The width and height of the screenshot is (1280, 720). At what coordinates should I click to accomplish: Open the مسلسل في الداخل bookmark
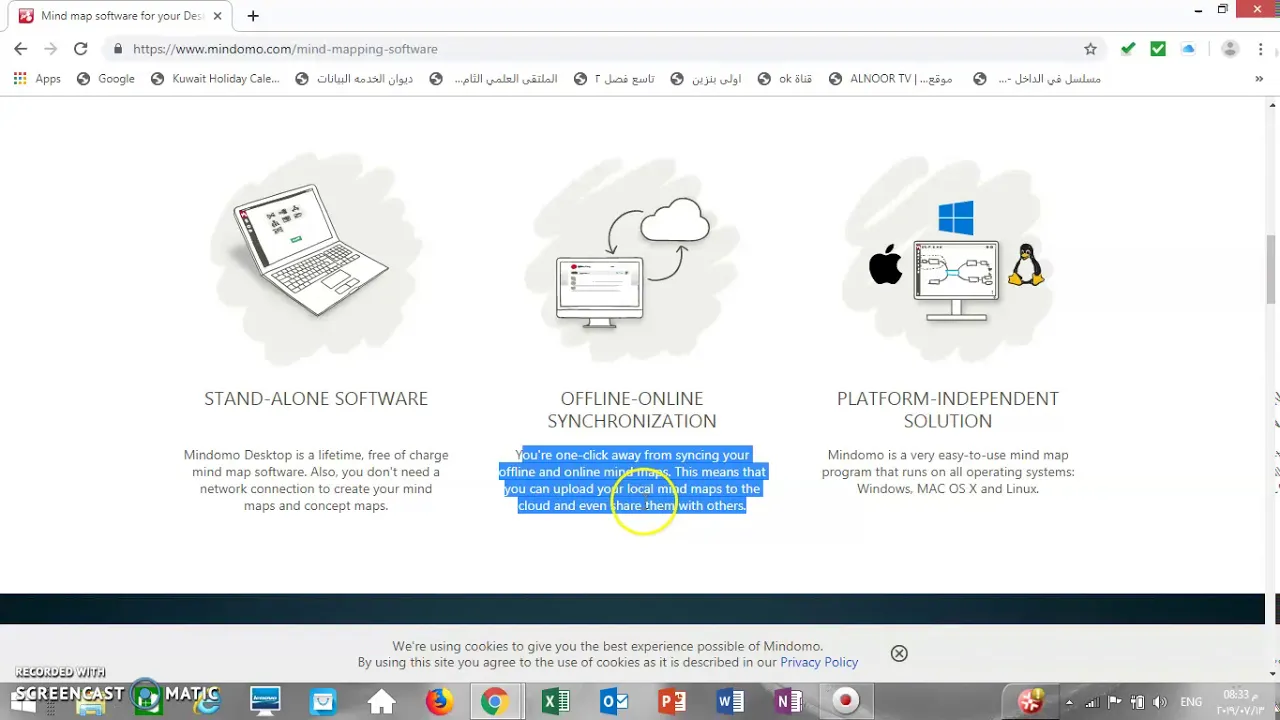(x=1037, y=79)
